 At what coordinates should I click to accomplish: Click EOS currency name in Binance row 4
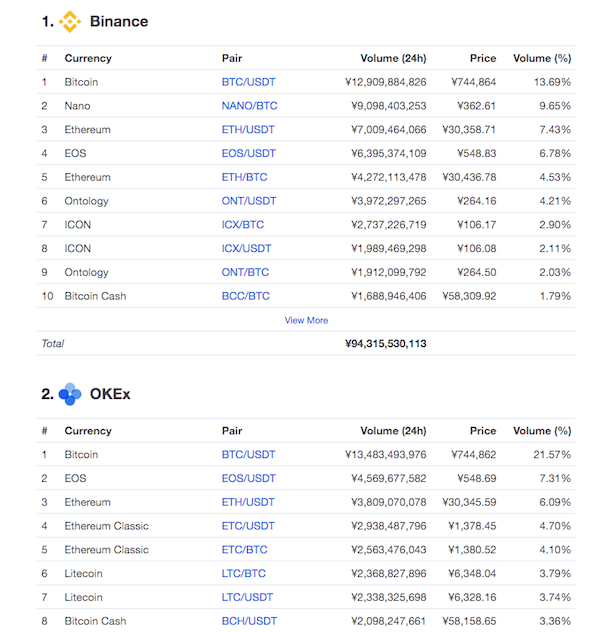click(x=75, y=154)
